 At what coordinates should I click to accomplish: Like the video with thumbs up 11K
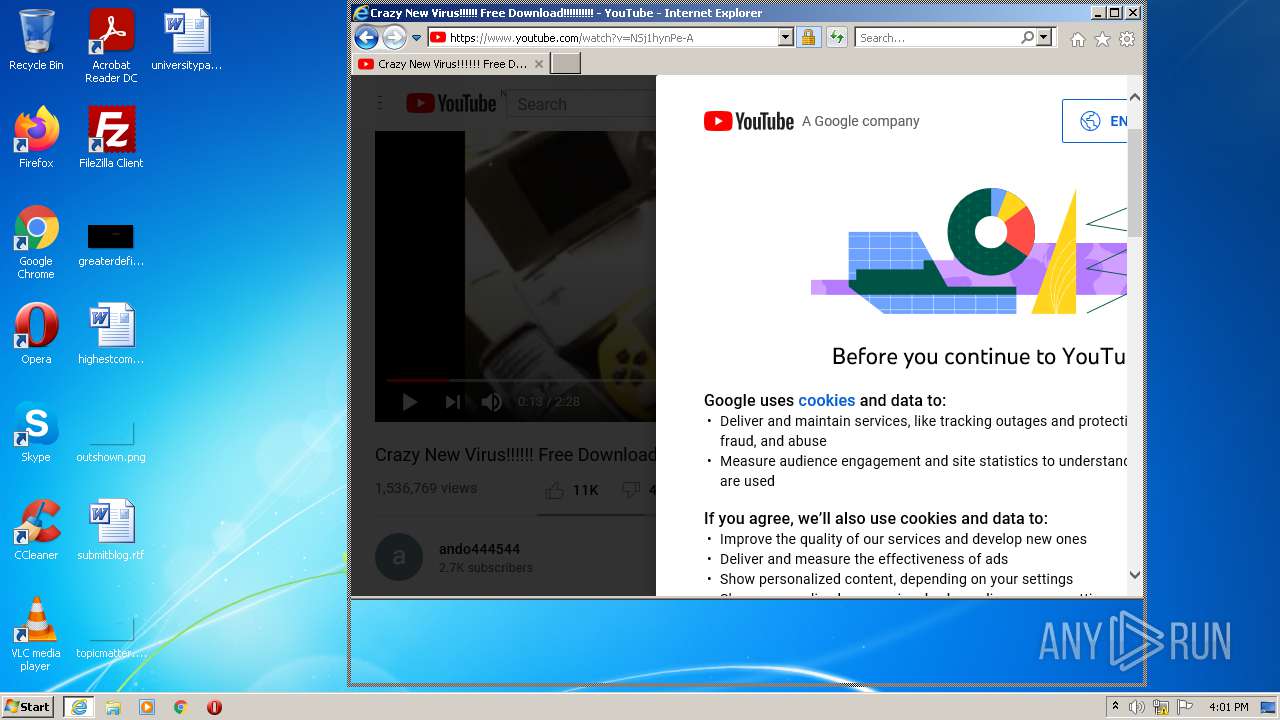coord(572,490)
